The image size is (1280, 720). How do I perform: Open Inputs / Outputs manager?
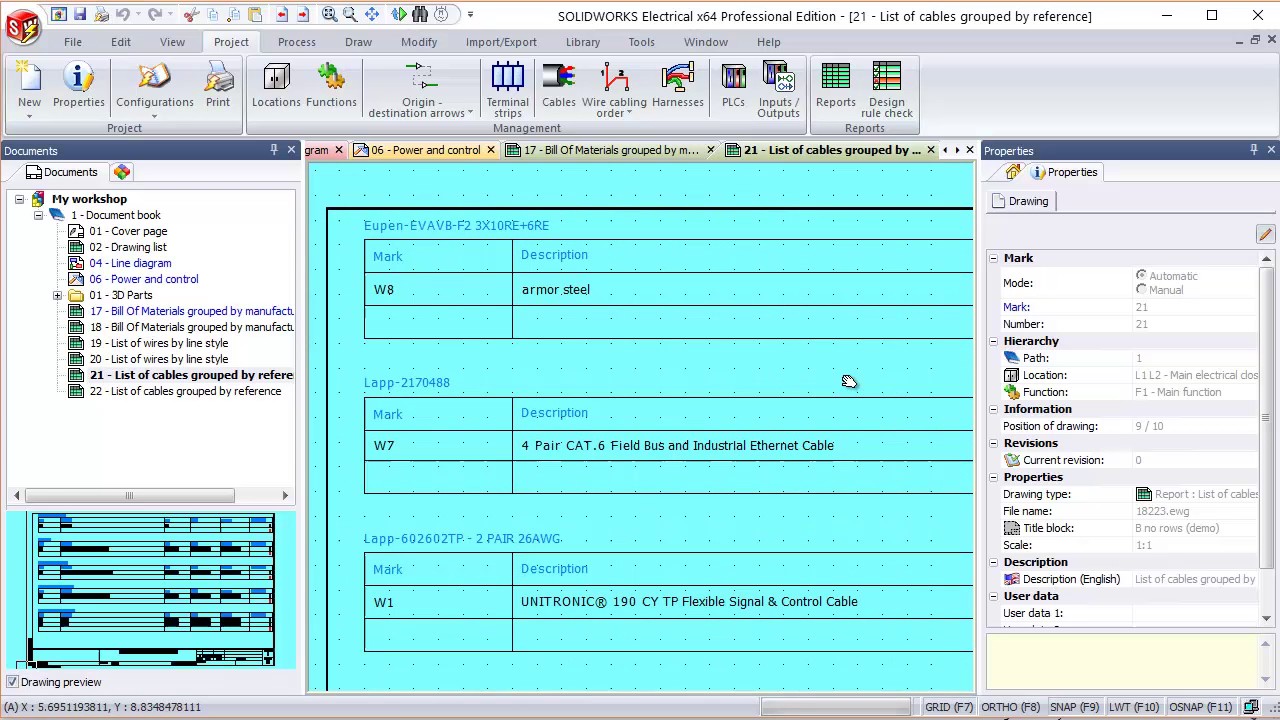(x=778, y=90)
